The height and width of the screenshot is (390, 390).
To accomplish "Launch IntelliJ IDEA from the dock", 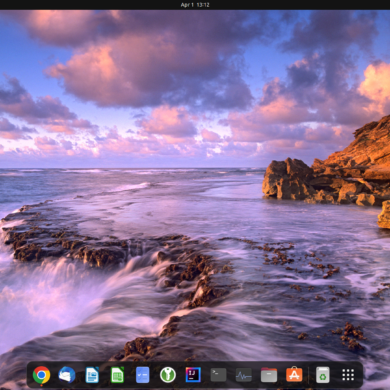I will (x=193, y=375).
